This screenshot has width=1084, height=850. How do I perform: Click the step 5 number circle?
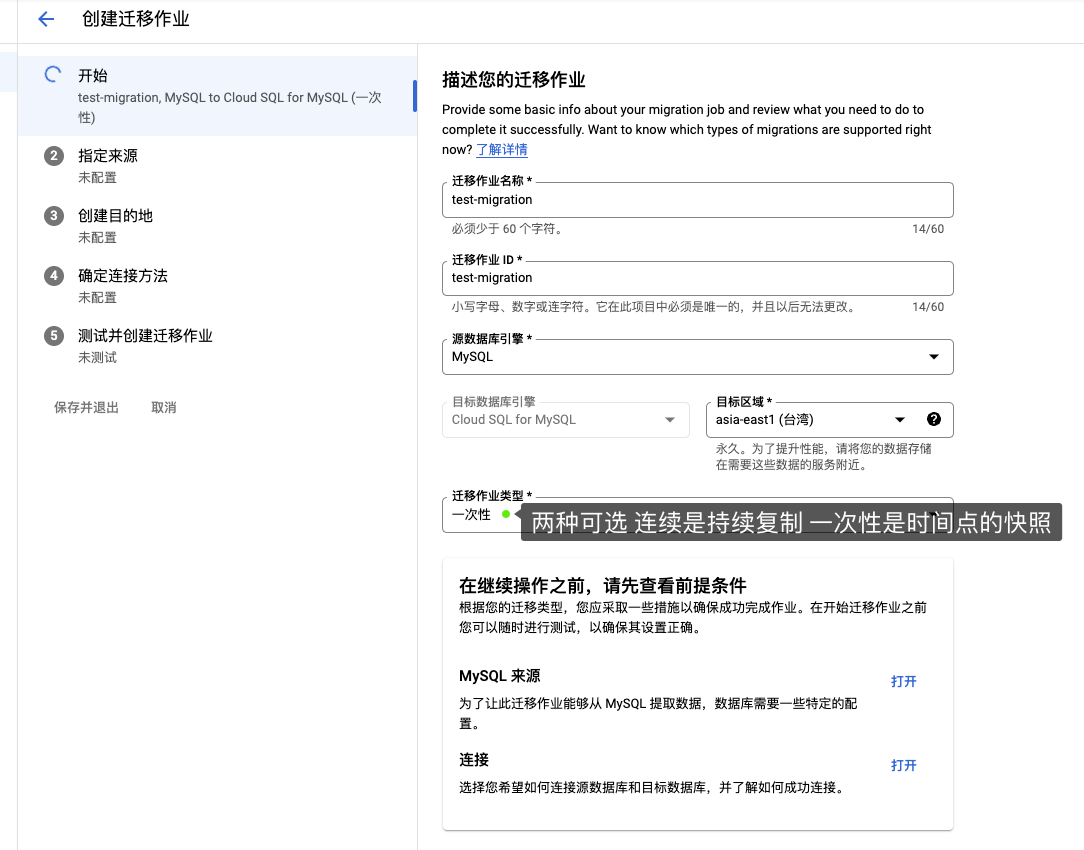(54, 336)
